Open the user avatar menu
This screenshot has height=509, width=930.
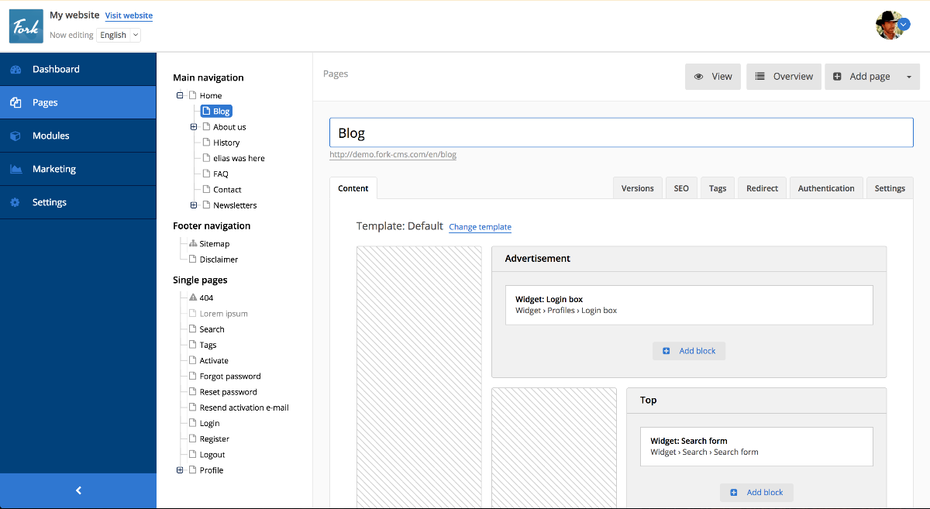click(892, 25)
